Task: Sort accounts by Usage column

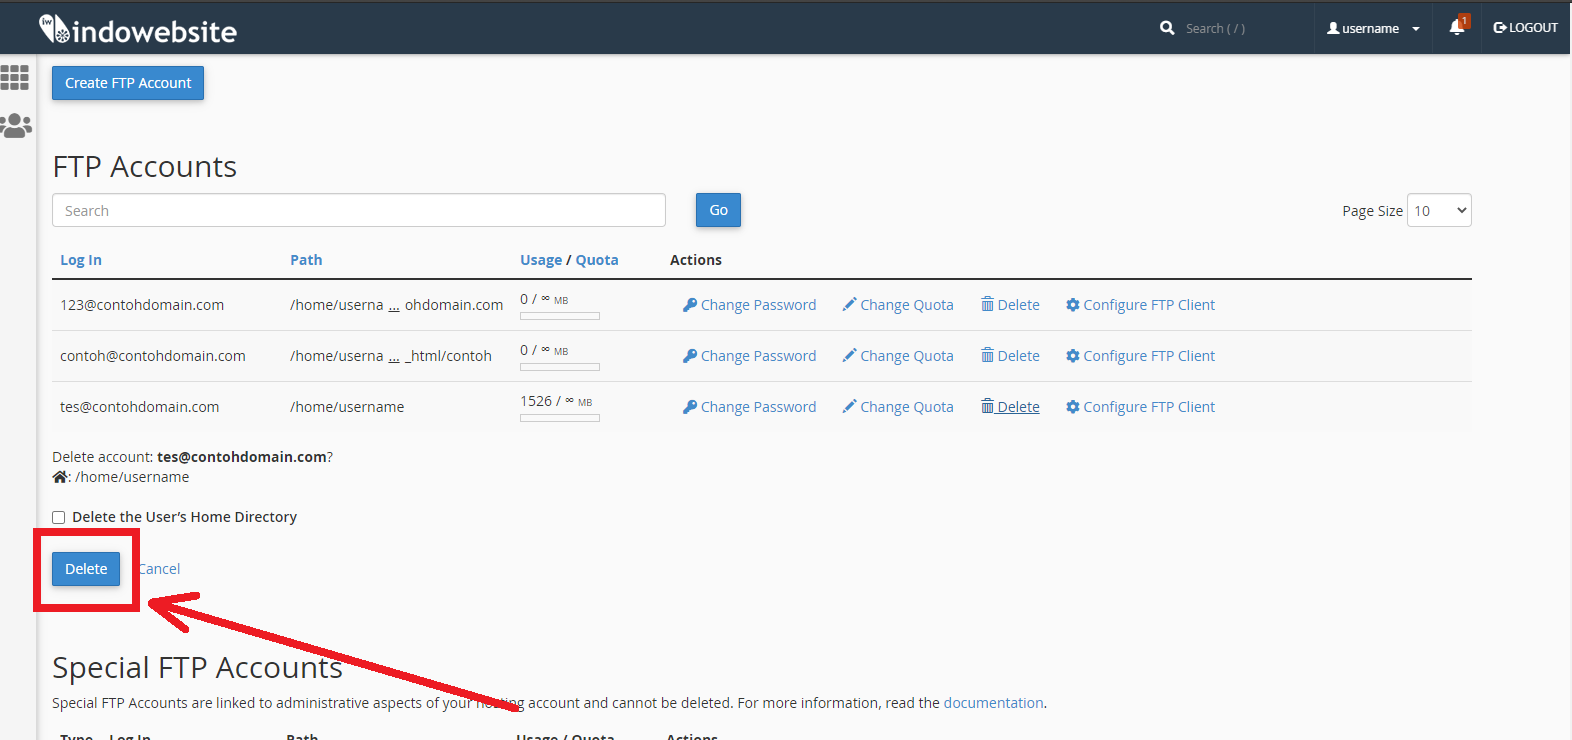Action: coord(540,260)
